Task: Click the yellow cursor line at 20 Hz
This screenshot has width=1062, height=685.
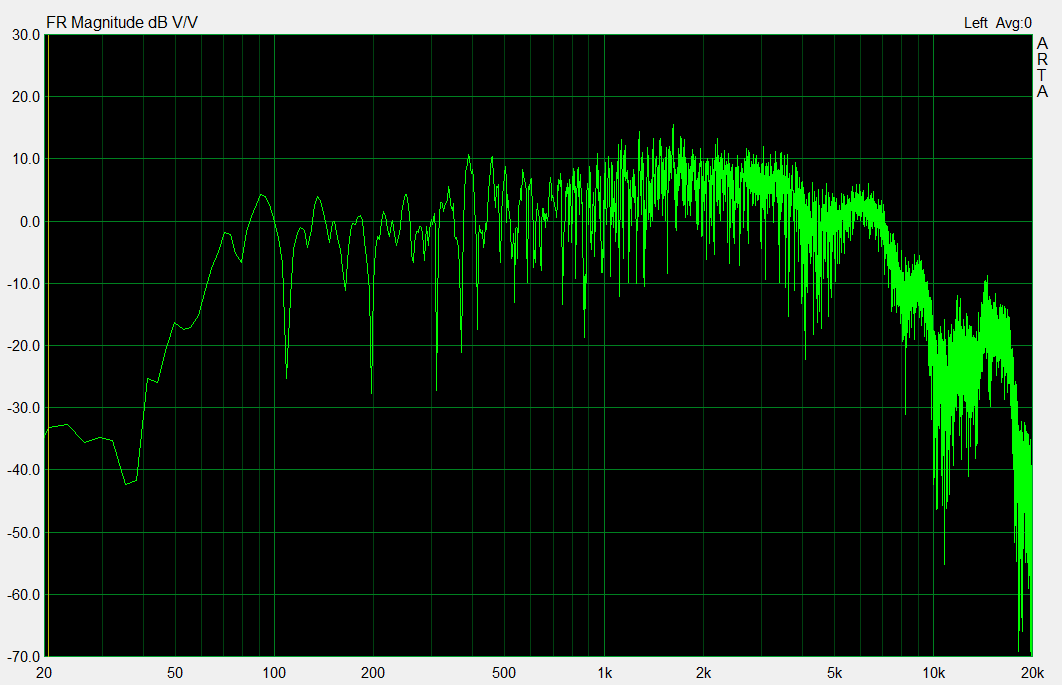Action: point(48,346)
